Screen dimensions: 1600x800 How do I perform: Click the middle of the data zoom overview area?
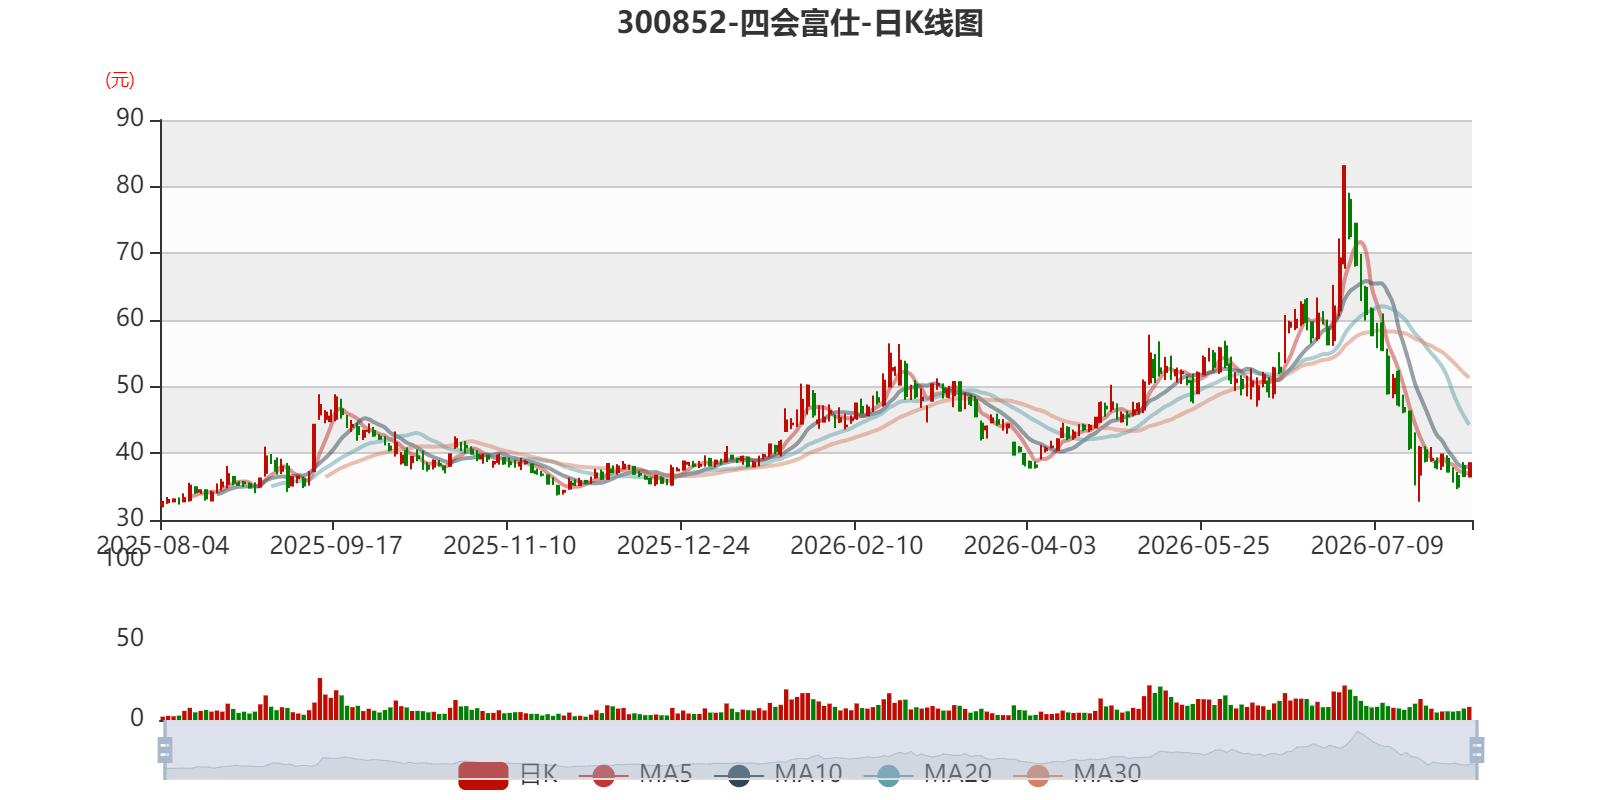click(820, 750)
